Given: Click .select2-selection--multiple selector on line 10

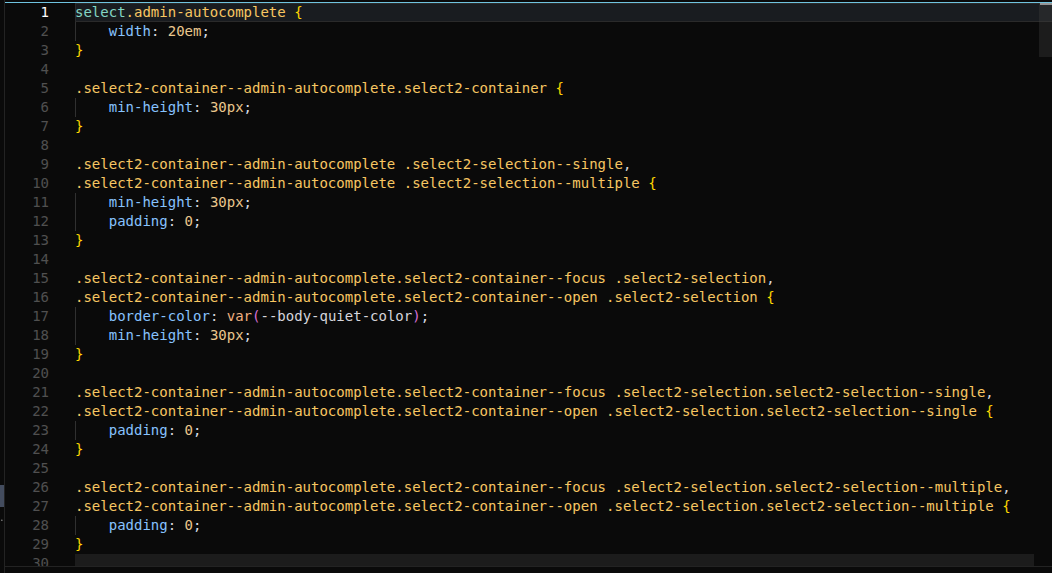Looking at the screenshot, I should pyautogui.click(x=521, y=183).
